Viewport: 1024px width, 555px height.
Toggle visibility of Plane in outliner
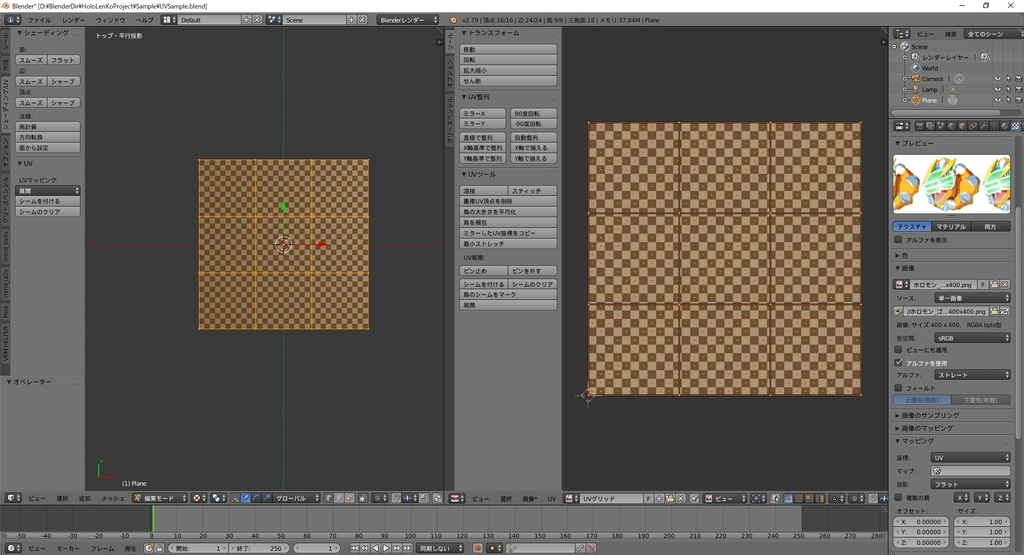point(998,100)
